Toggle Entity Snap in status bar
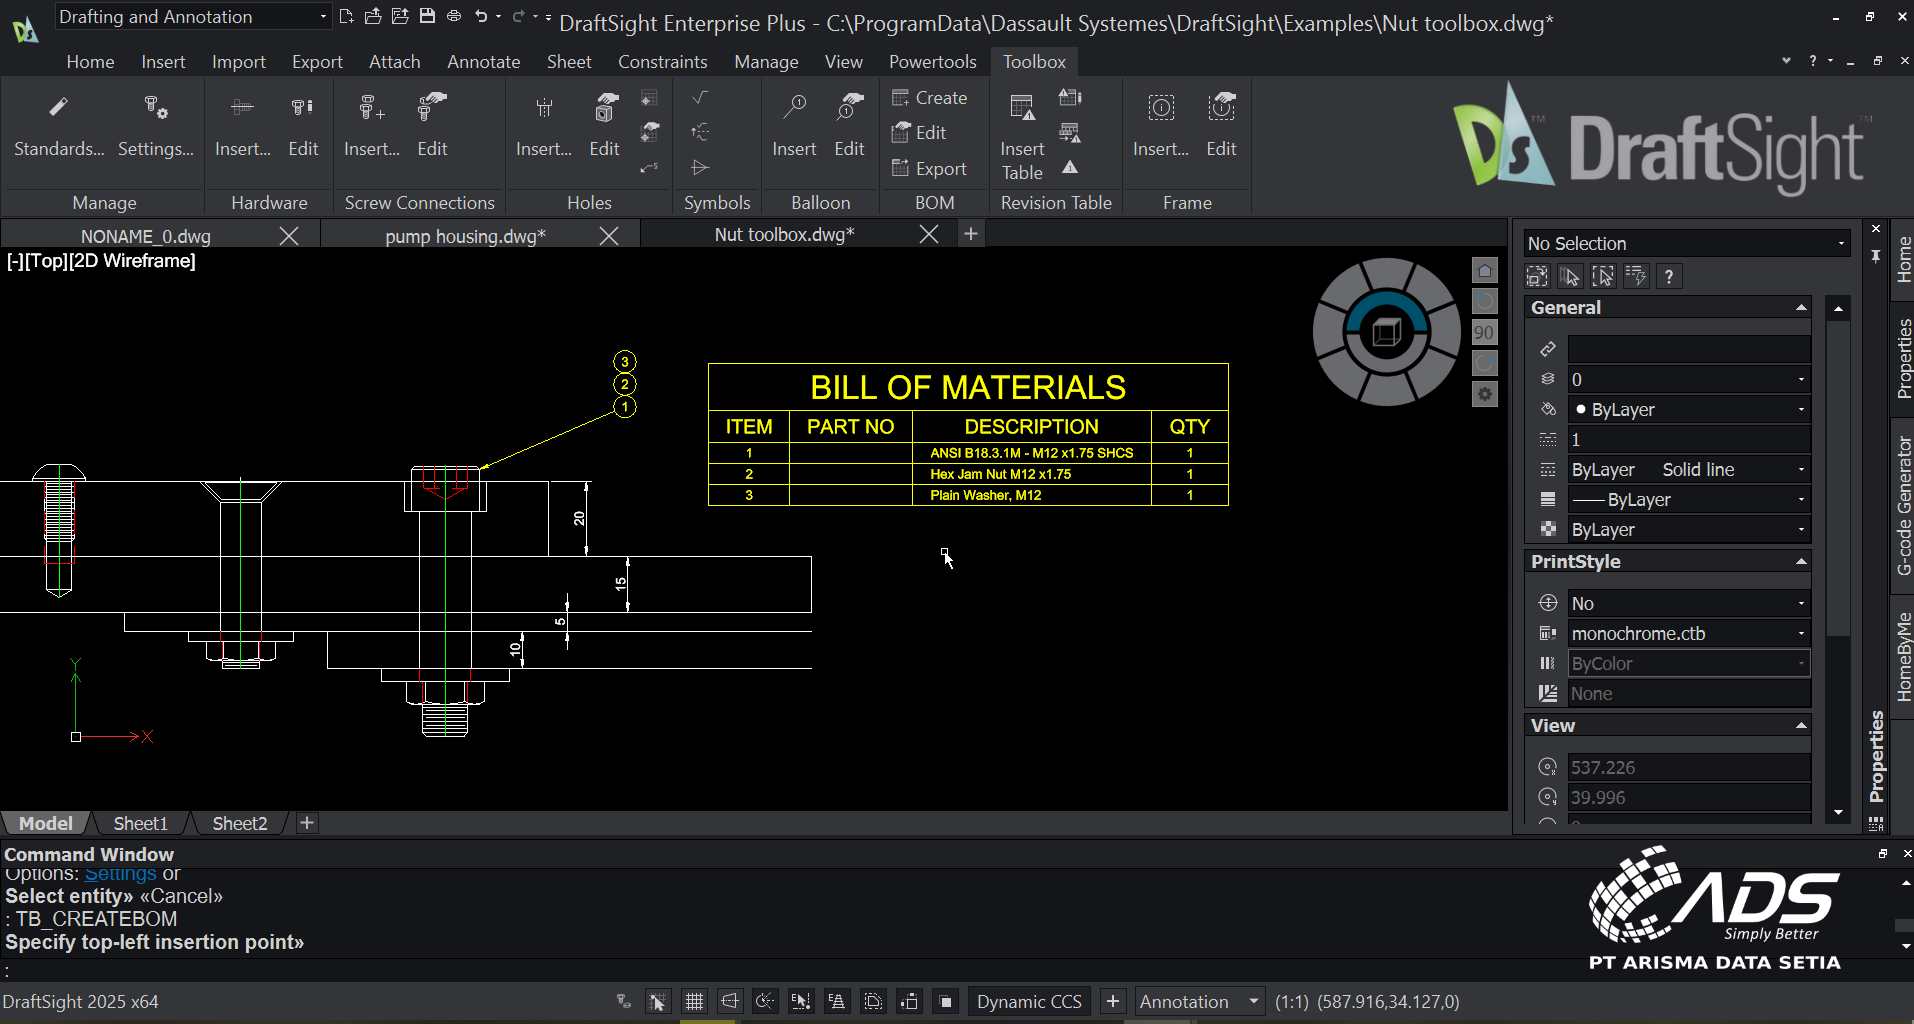This screenshot has width=1914, height=1024. (801, 1001)
